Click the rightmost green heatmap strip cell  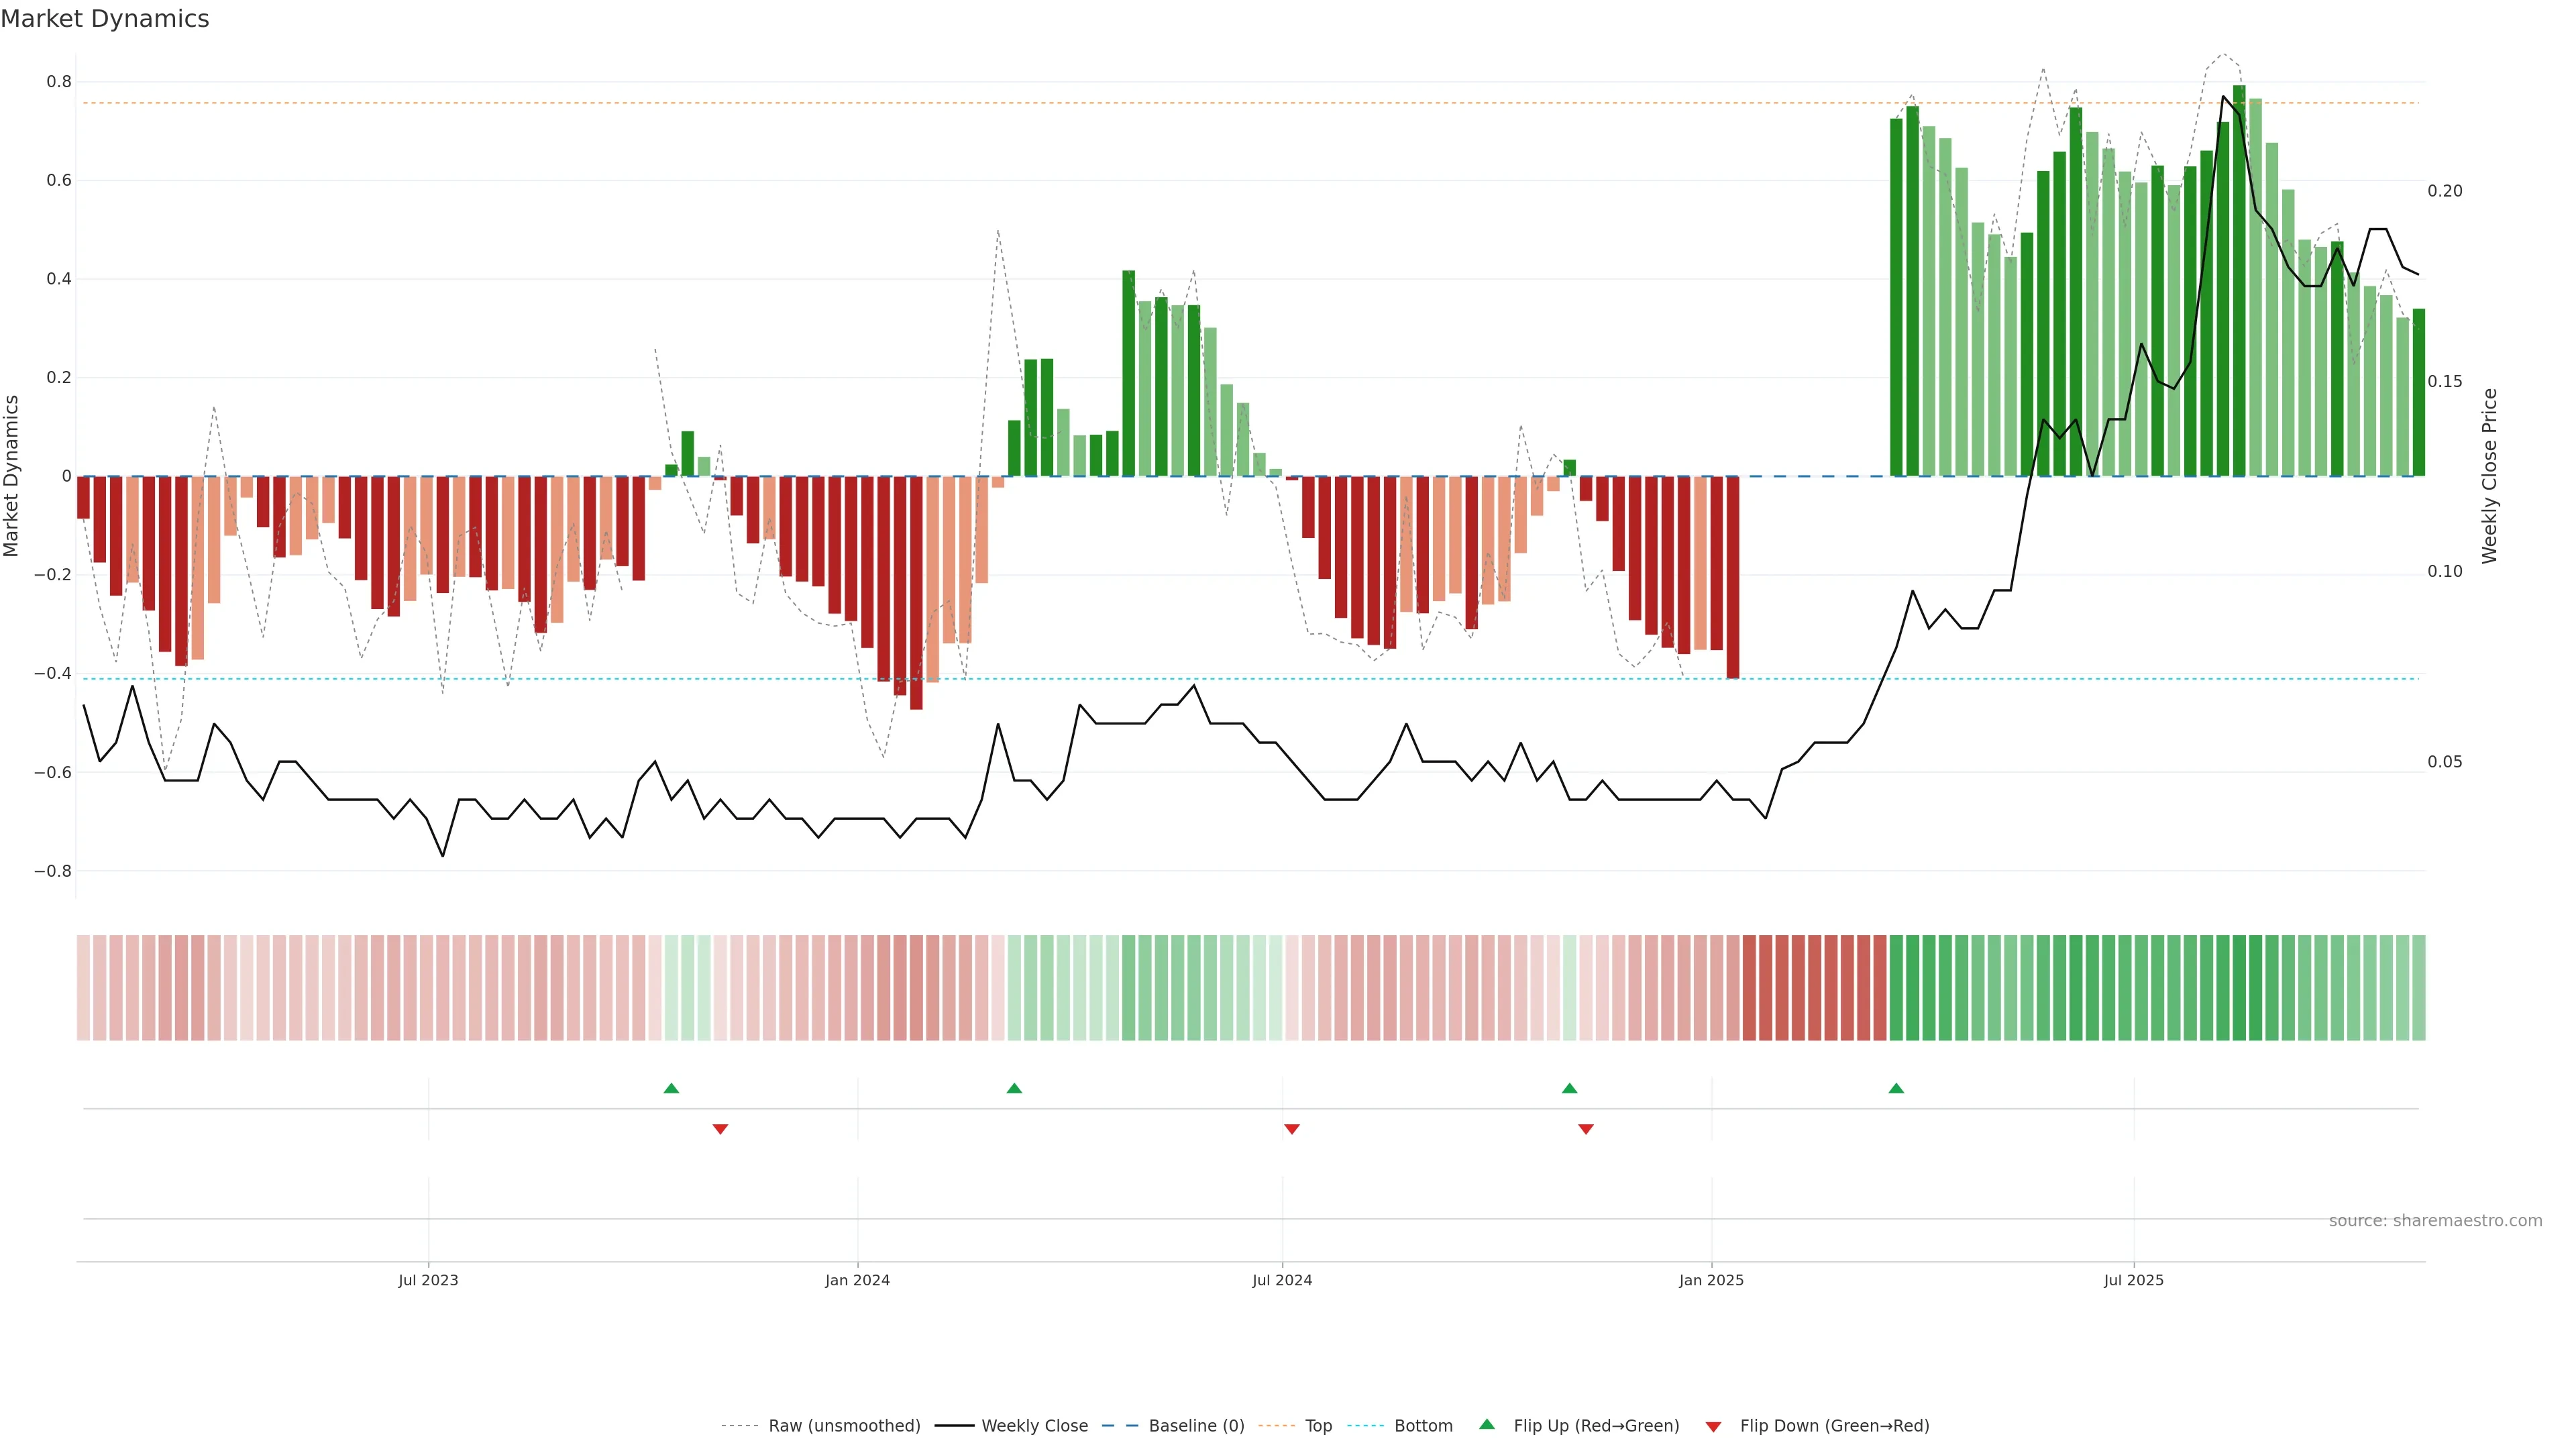coord(2418,987)
